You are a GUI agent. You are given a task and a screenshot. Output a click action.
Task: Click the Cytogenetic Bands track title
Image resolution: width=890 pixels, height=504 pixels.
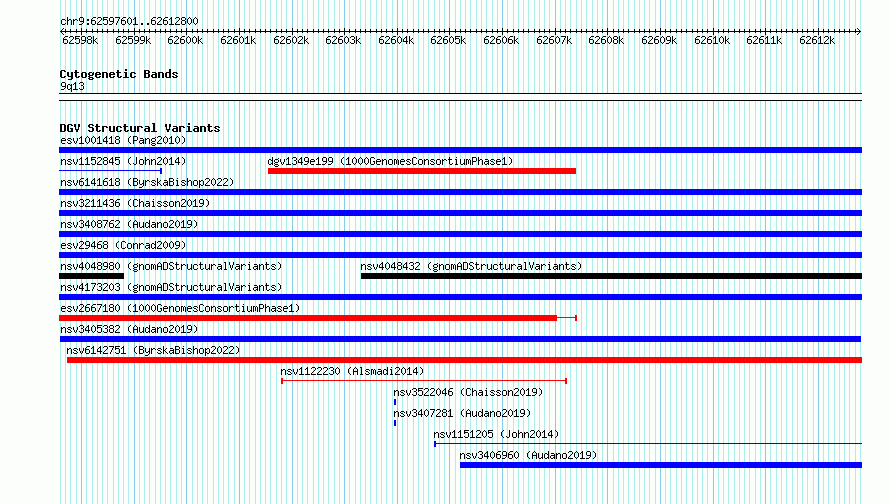[119, 74]
